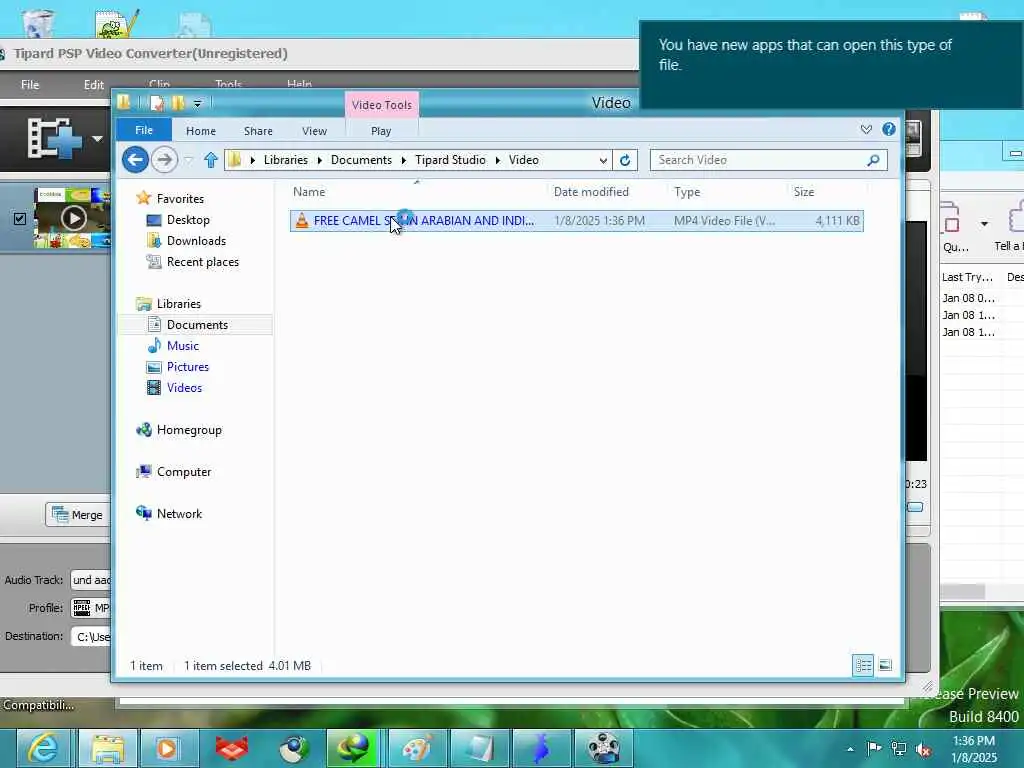The width and height of the screenshot is (1024, 768).
Task: Switch to details view layout icon
Action: tap(863, 665)
